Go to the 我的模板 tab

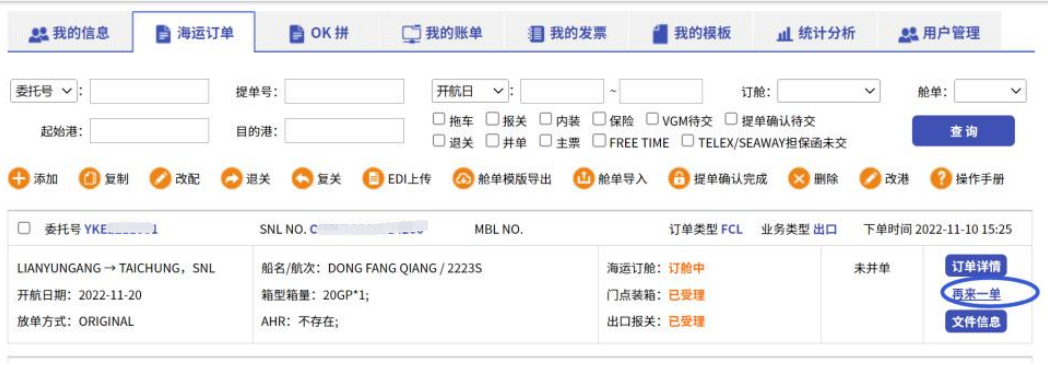click(691, 33)
